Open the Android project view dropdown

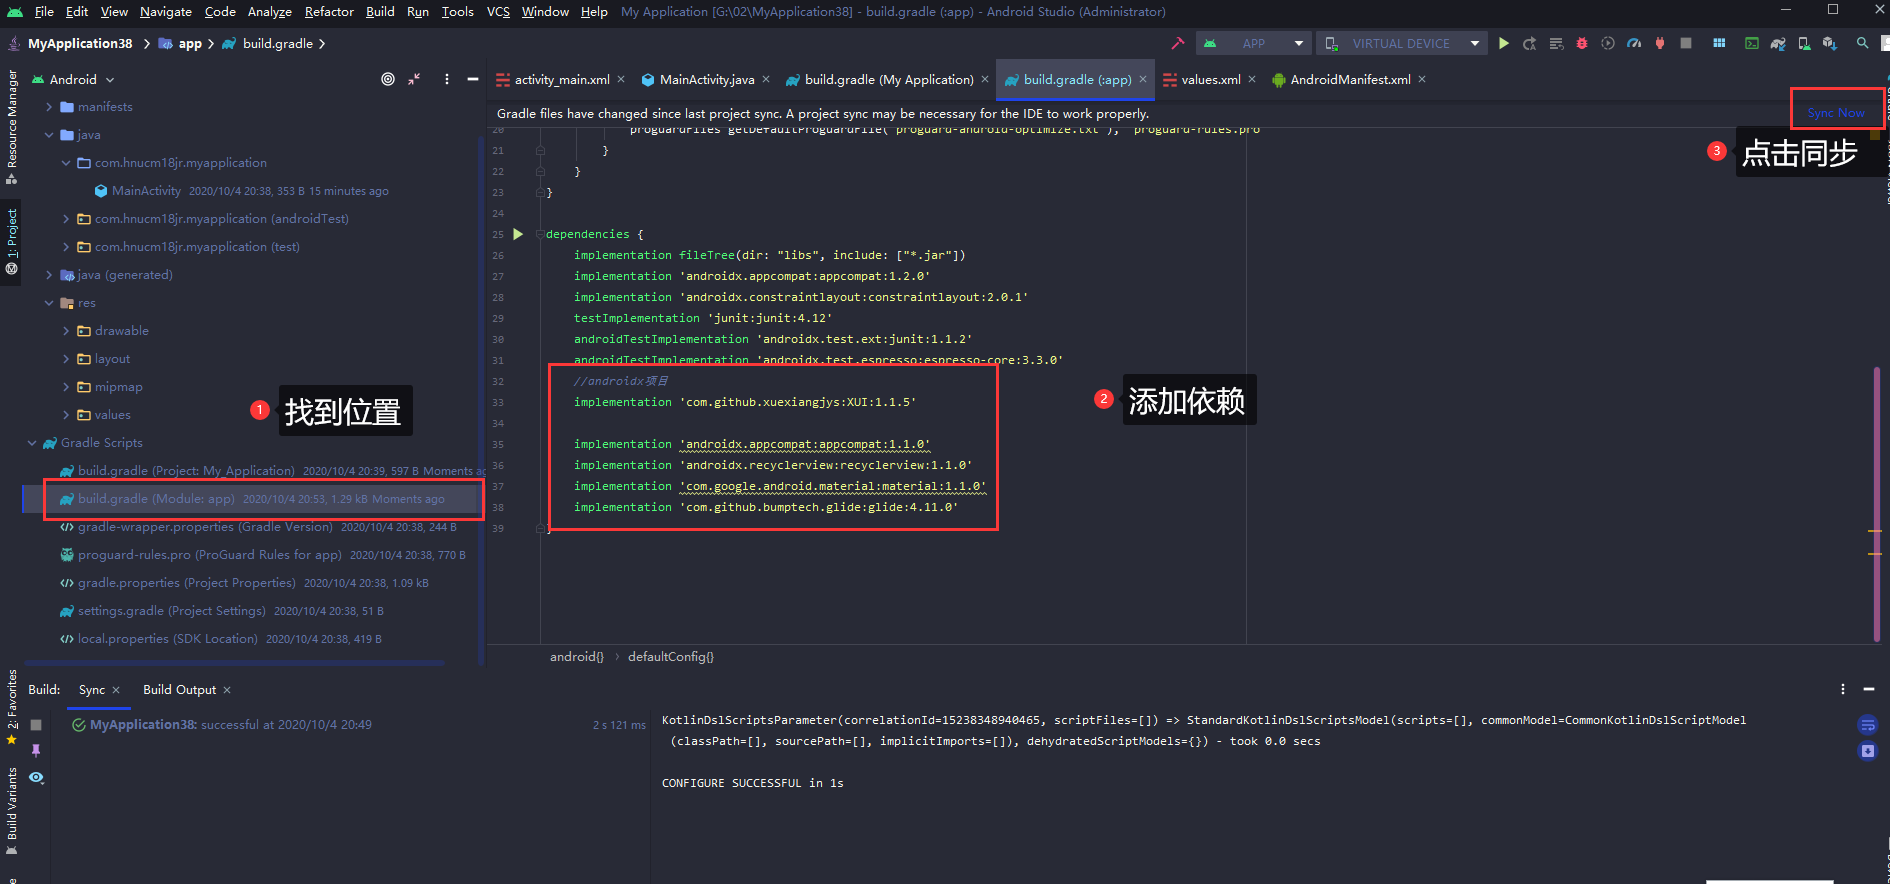click(74, 79)
